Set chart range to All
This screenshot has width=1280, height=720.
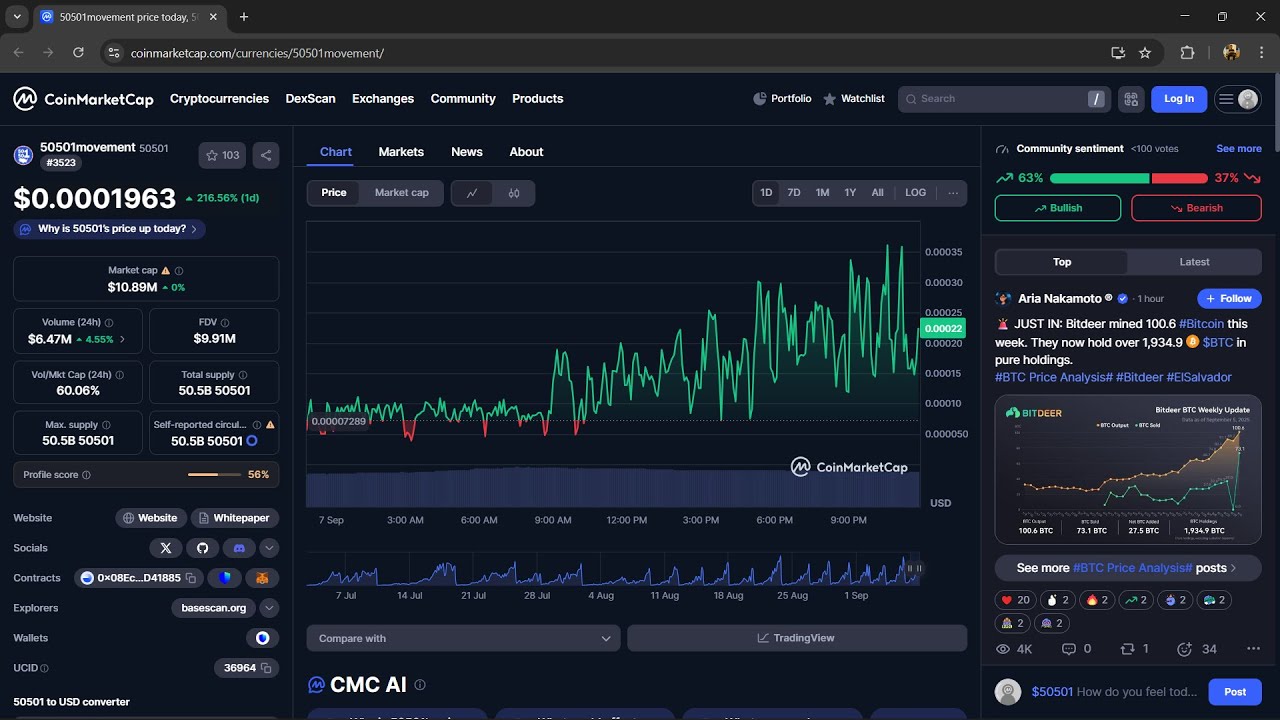[877, 193]
